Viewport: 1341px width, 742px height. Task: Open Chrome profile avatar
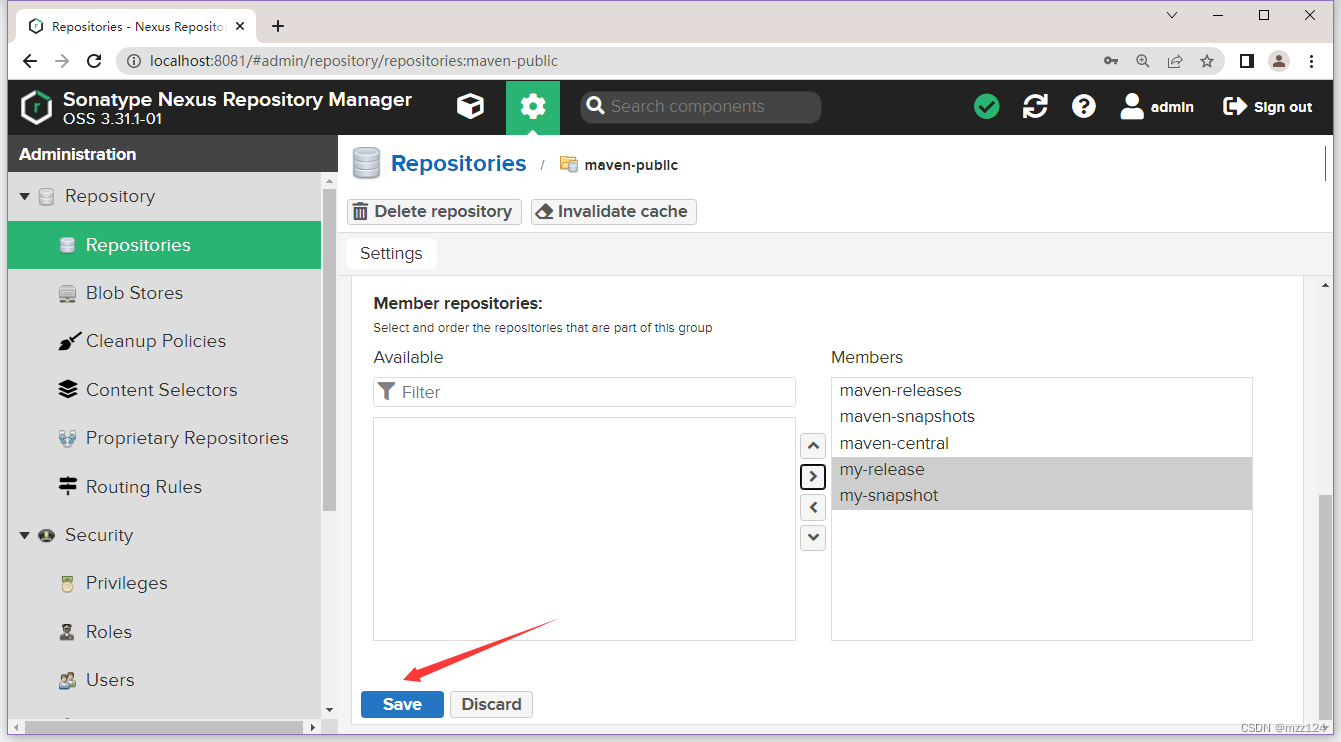click(1279, 61)
